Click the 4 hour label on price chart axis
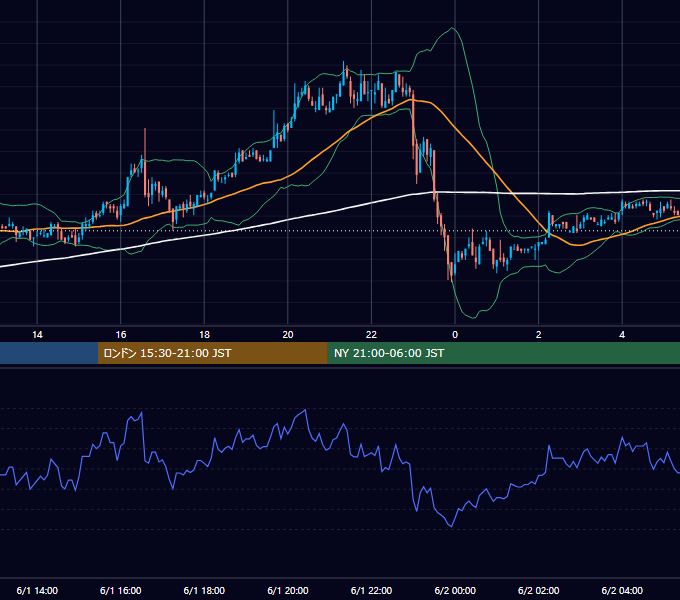This screenshot has width=680, height=600. (622, 335)
